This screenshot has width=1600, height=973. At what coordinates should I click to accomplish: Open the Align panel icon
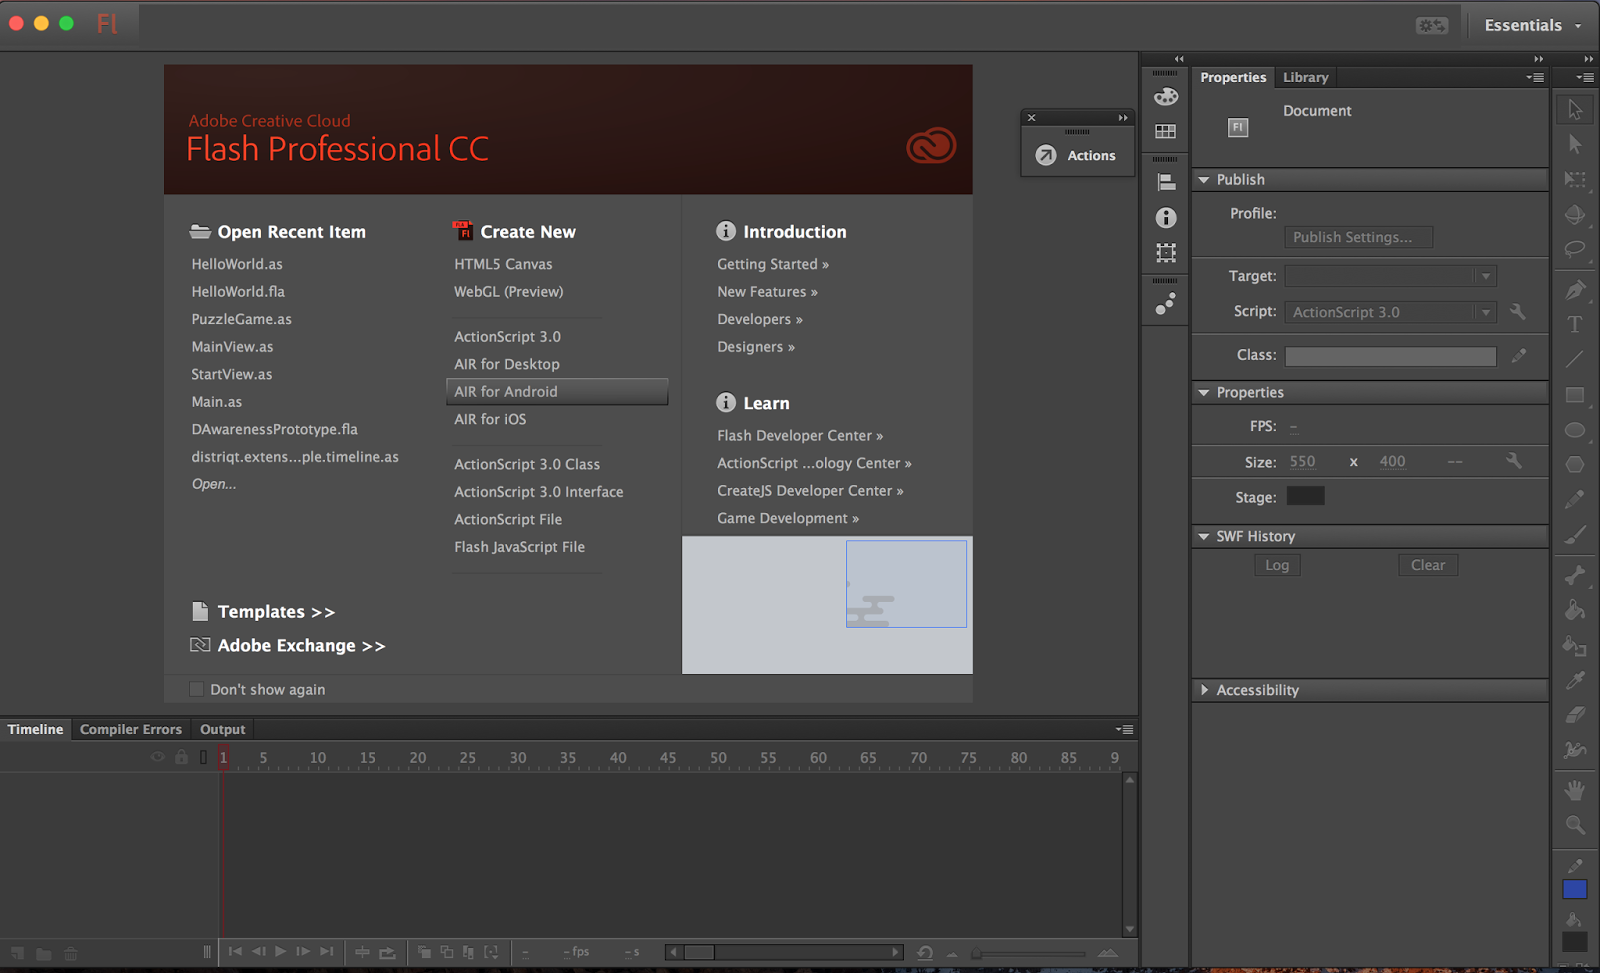click(x=1165, y=181)
